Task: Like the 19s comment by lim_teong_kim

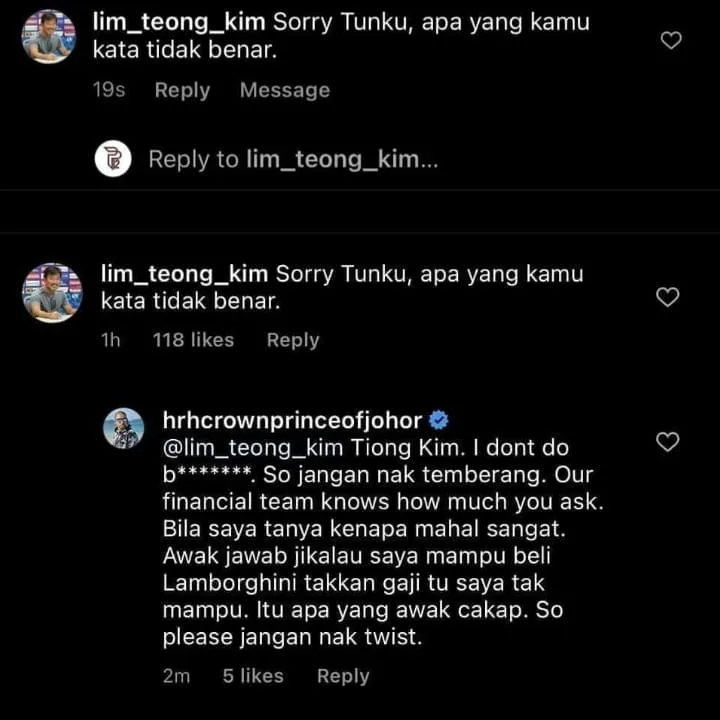Action: click(x=672, y=40)
